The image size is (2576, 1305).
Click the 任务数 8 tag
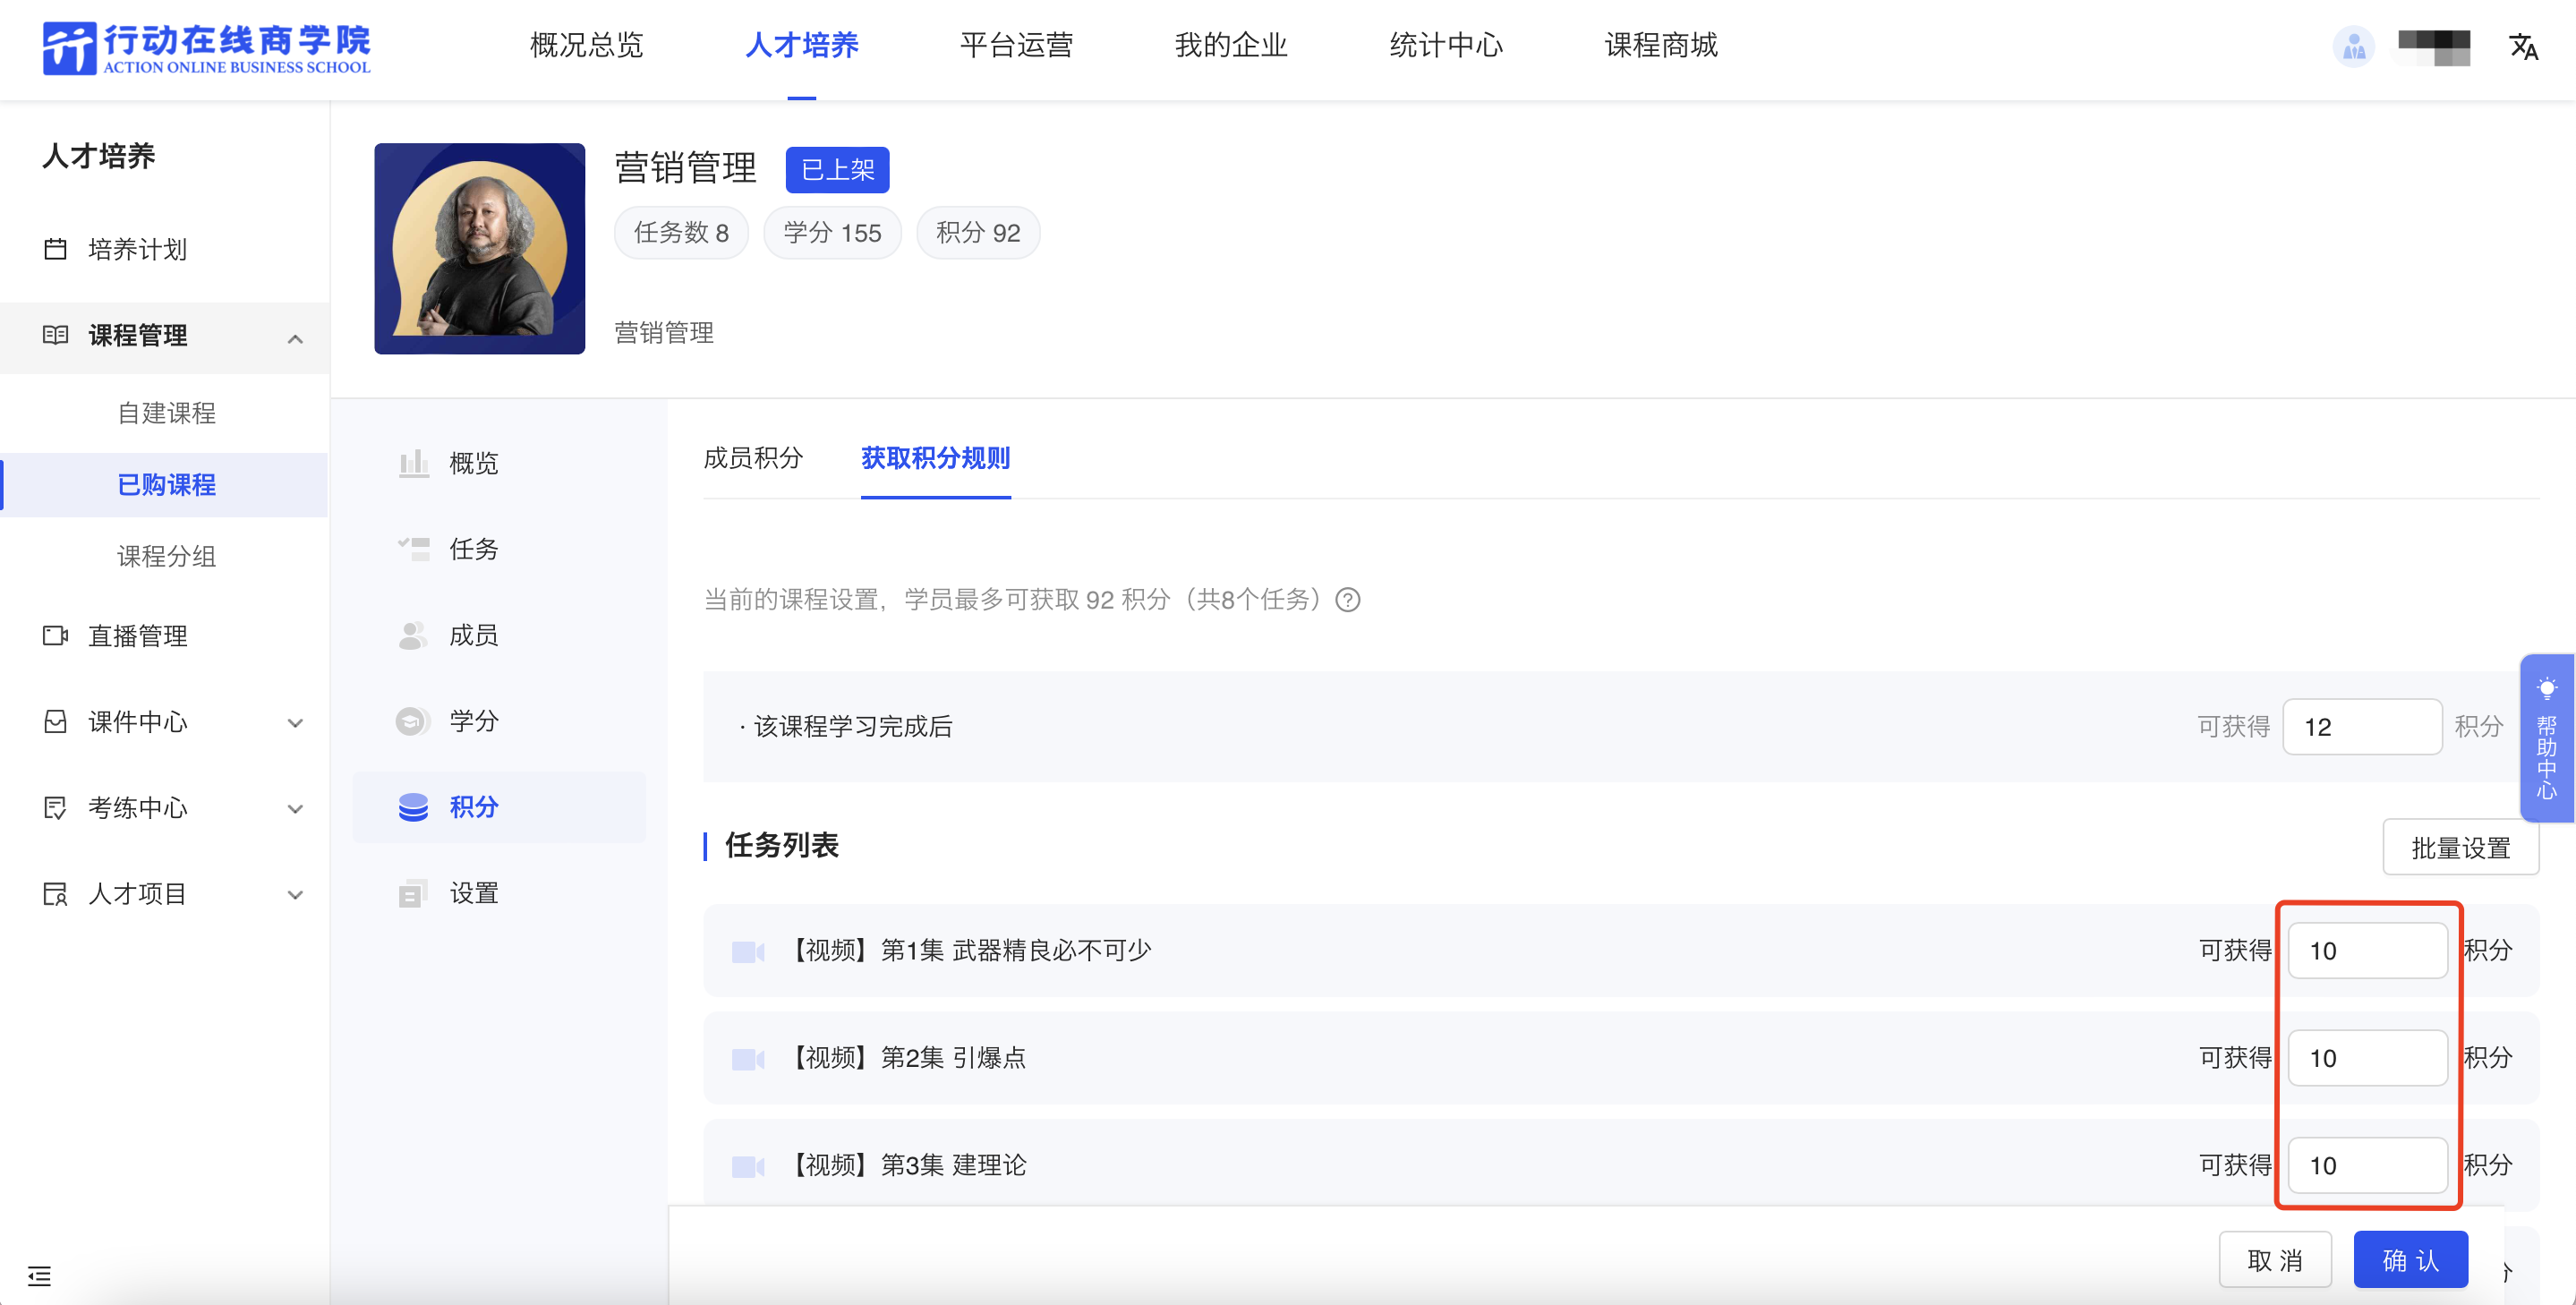pos(681,233)
